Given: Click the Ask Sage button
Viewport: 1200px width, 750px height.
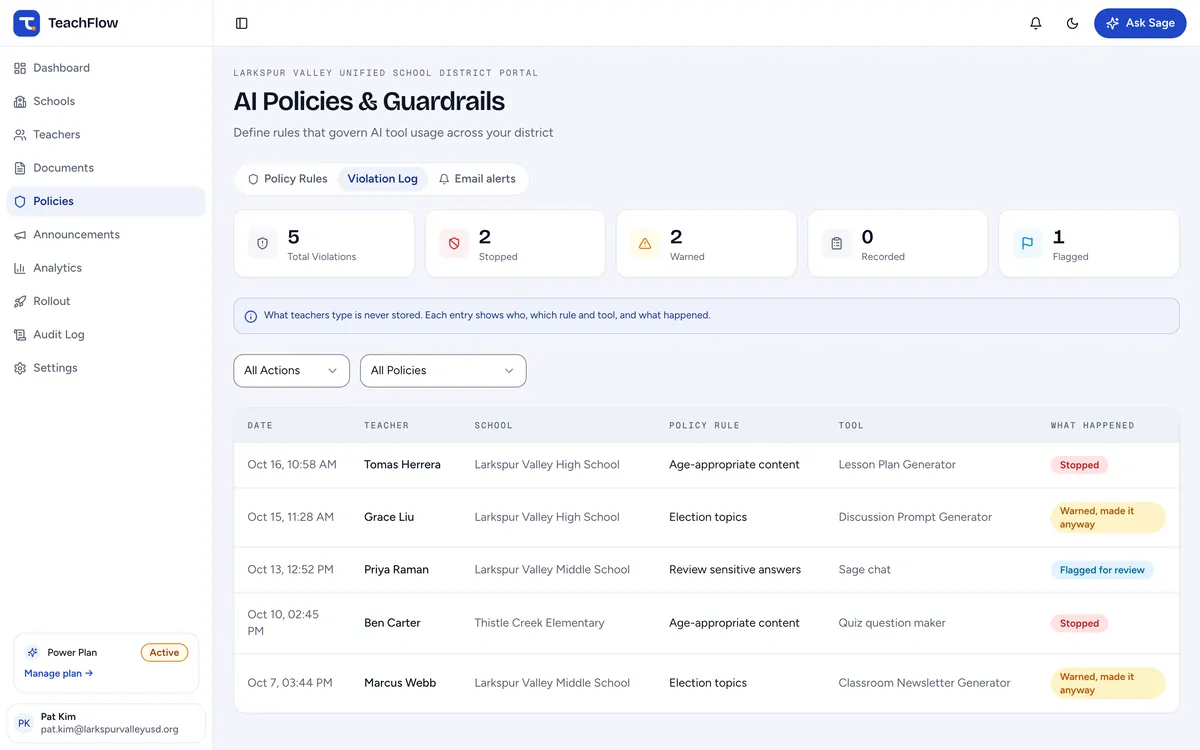Looking at the screenshot, I should (x=1140, y=23).
